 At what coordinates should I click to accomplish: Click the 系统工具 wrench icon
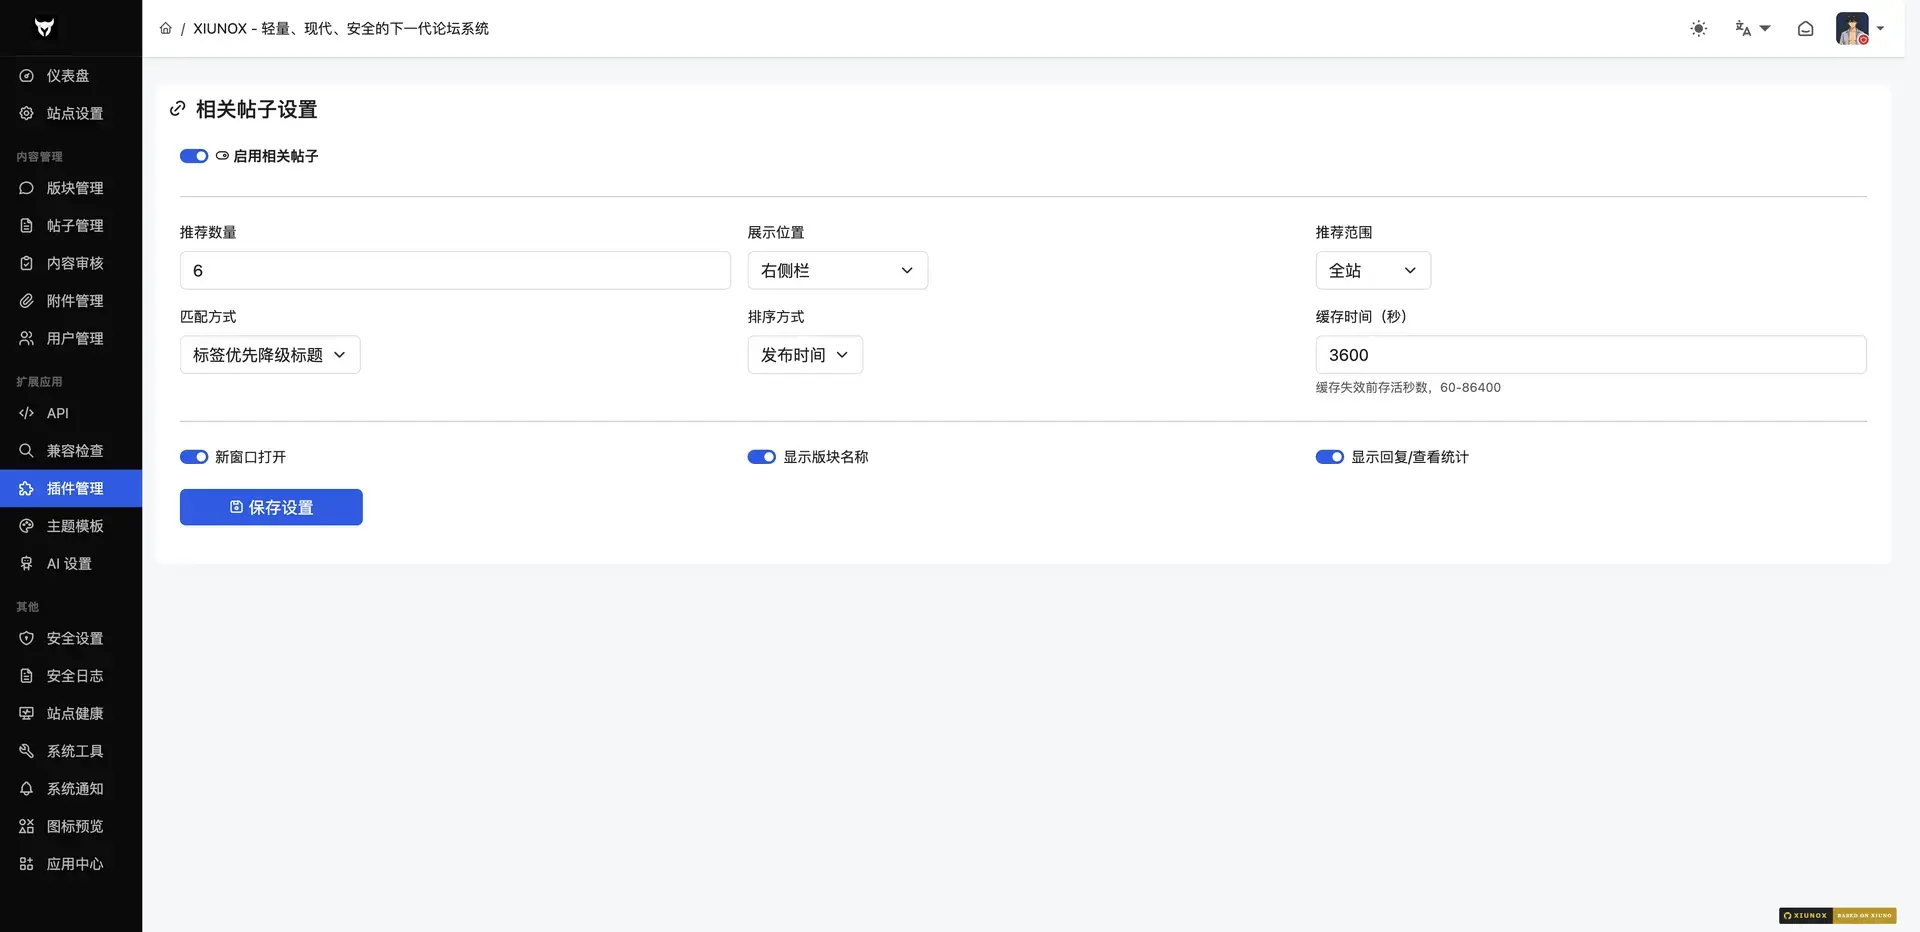point(27,751)
